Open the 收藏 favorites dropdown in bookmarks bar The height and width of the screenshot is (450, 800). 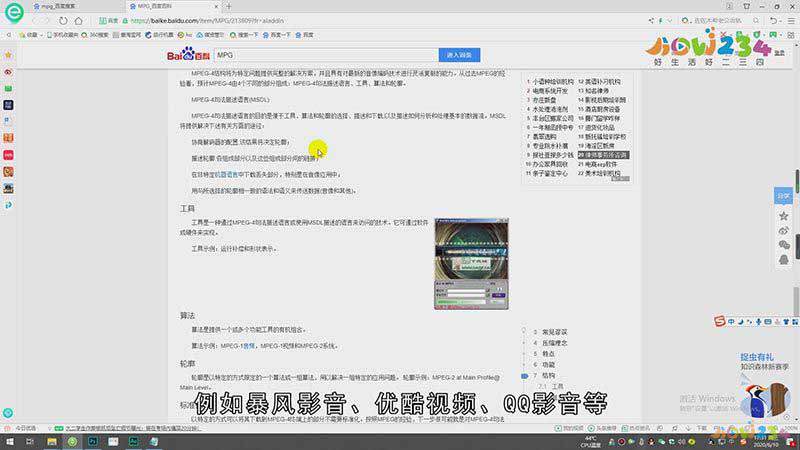coord(31,35)
